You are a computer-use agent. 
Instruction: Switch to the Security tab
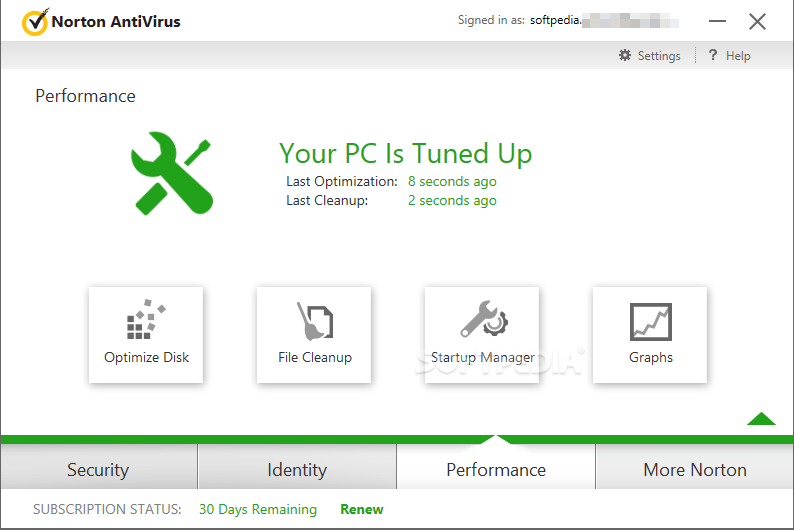coord(99,469)
